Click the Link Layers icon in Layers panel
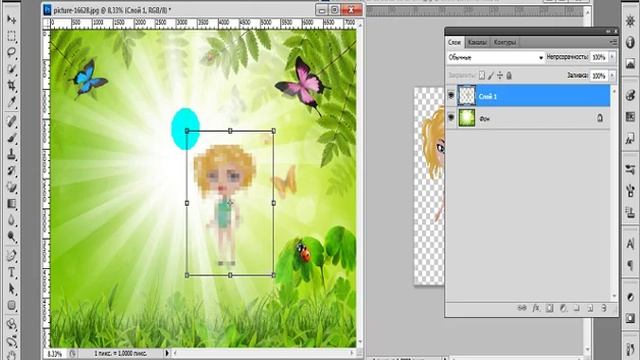Screen dimensions: 640x360 click(x=522, y=308)
